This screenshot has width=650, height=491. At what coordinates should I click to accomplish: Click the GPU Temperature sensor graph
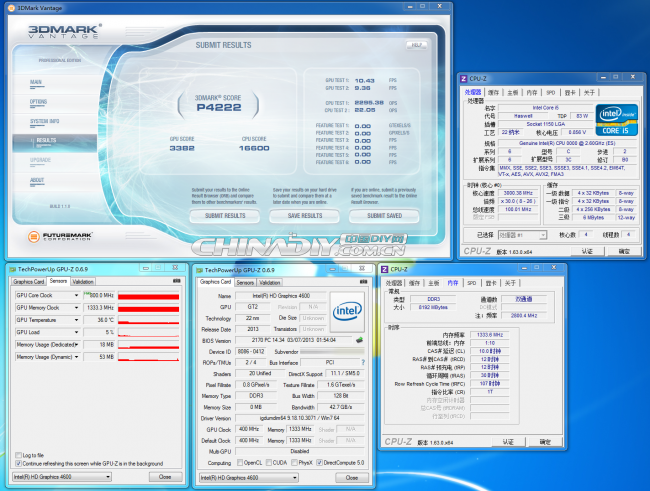coord(148,320)
